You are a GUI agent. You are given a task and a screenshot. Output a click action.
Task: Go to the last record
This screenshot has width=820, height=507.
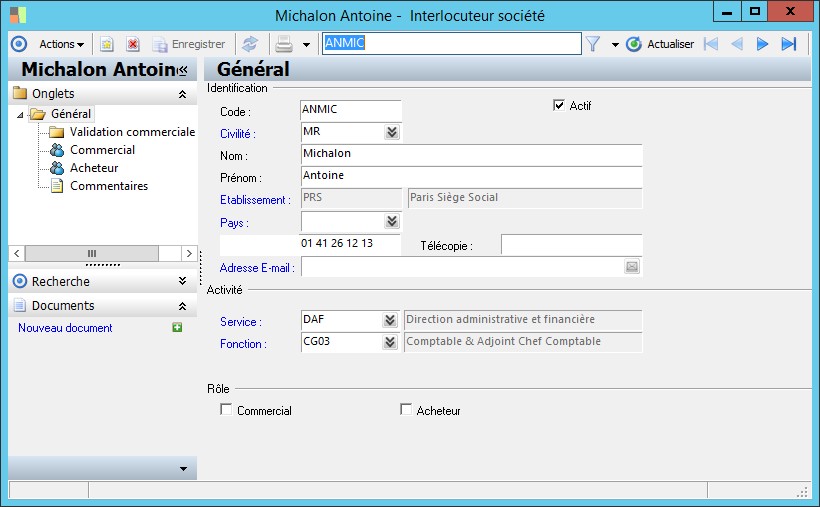pos(789,44)
